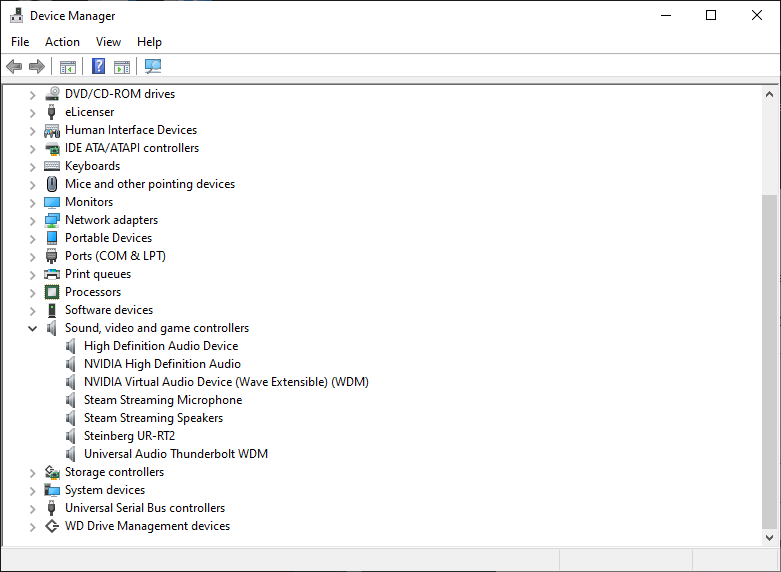Click the Keyboards category icon
Viewport: 781px width, 572px height.
pos(52,166)
